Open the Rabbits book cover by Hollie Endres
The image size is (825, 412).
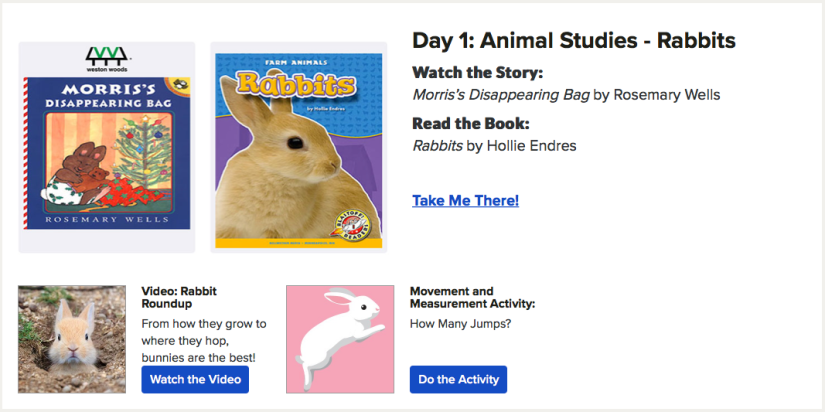click(298, 150)
